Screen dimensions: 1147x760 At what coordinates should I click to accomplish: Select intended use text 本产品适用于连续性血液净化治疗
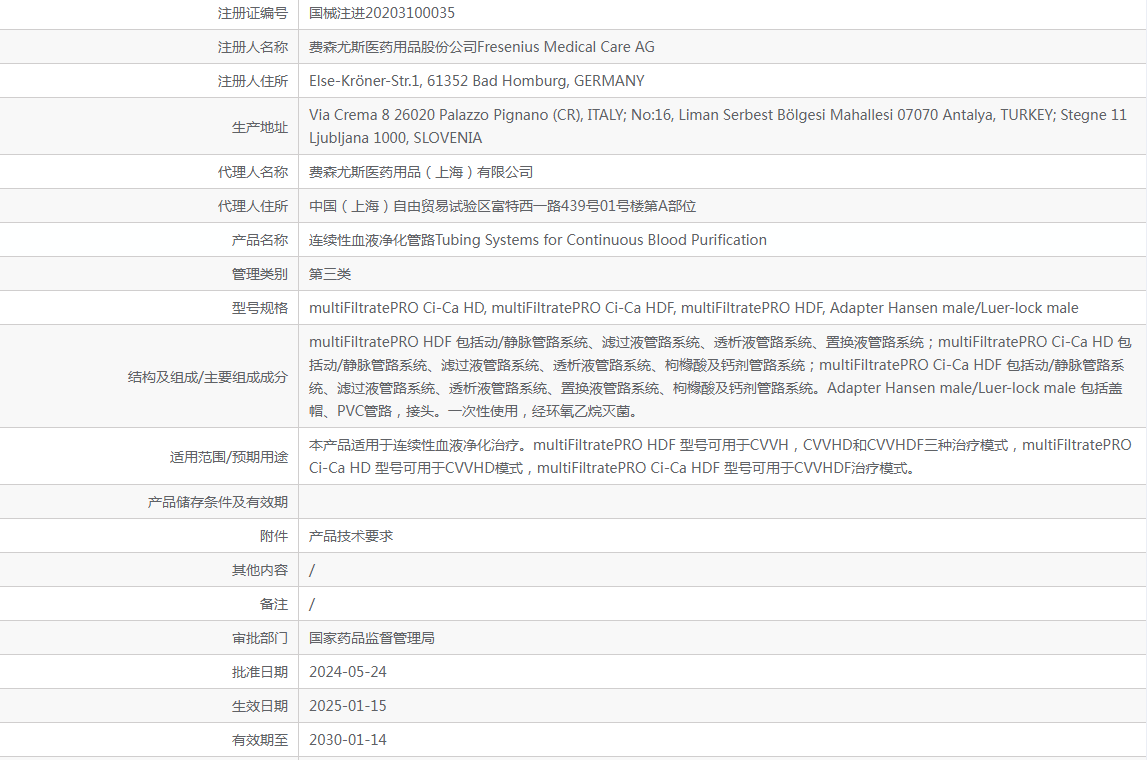720,456
